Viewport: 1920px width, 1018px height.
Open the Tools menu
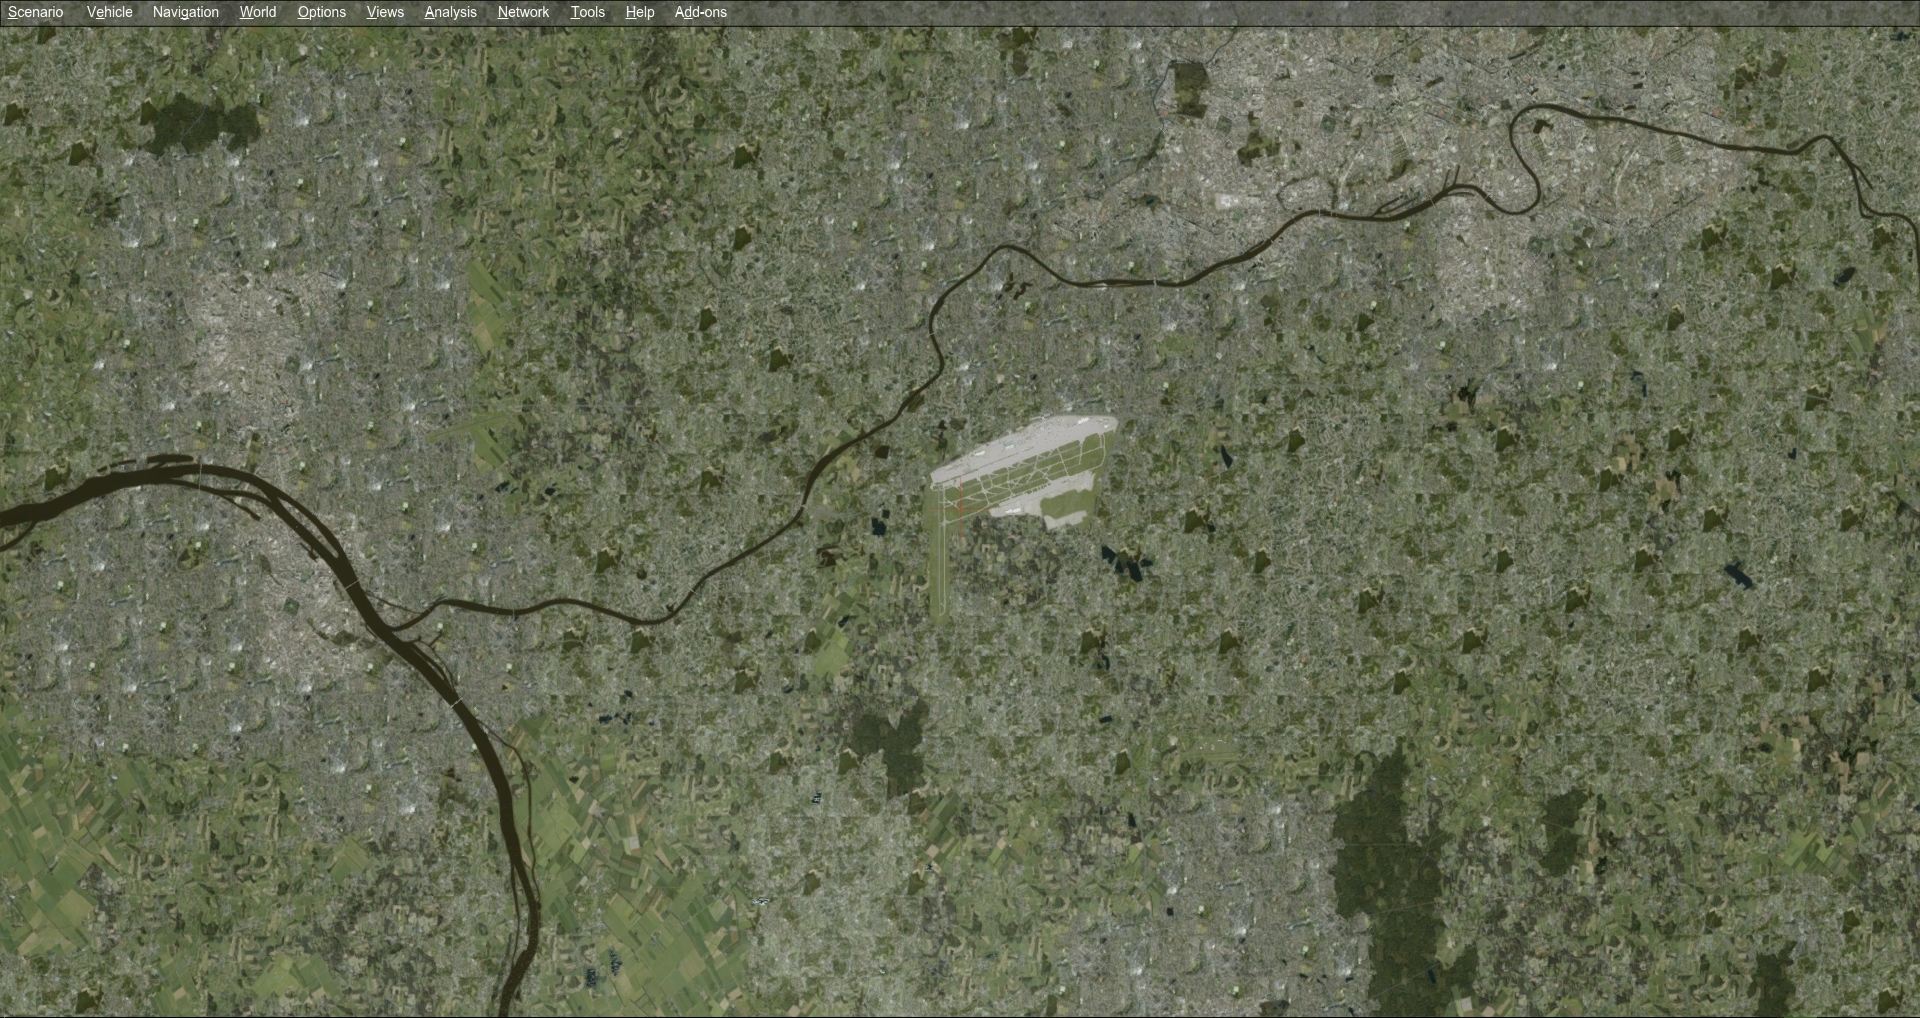pyautogui.click(x=587, y=12)
